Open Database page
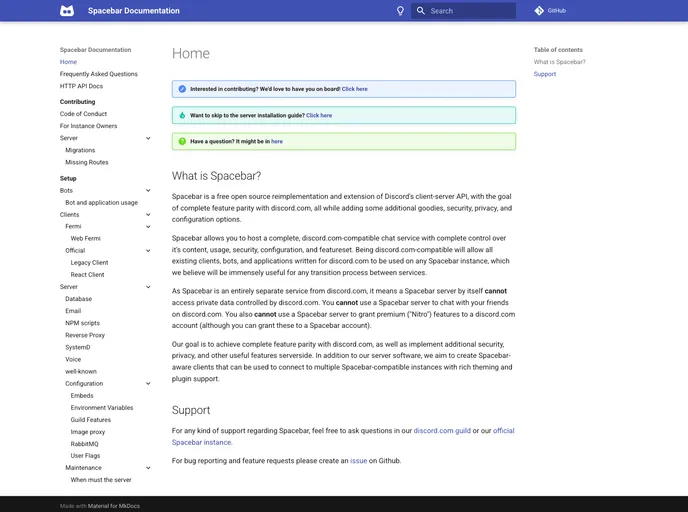Viewport: 688px width, 512px height. [79, 299]
